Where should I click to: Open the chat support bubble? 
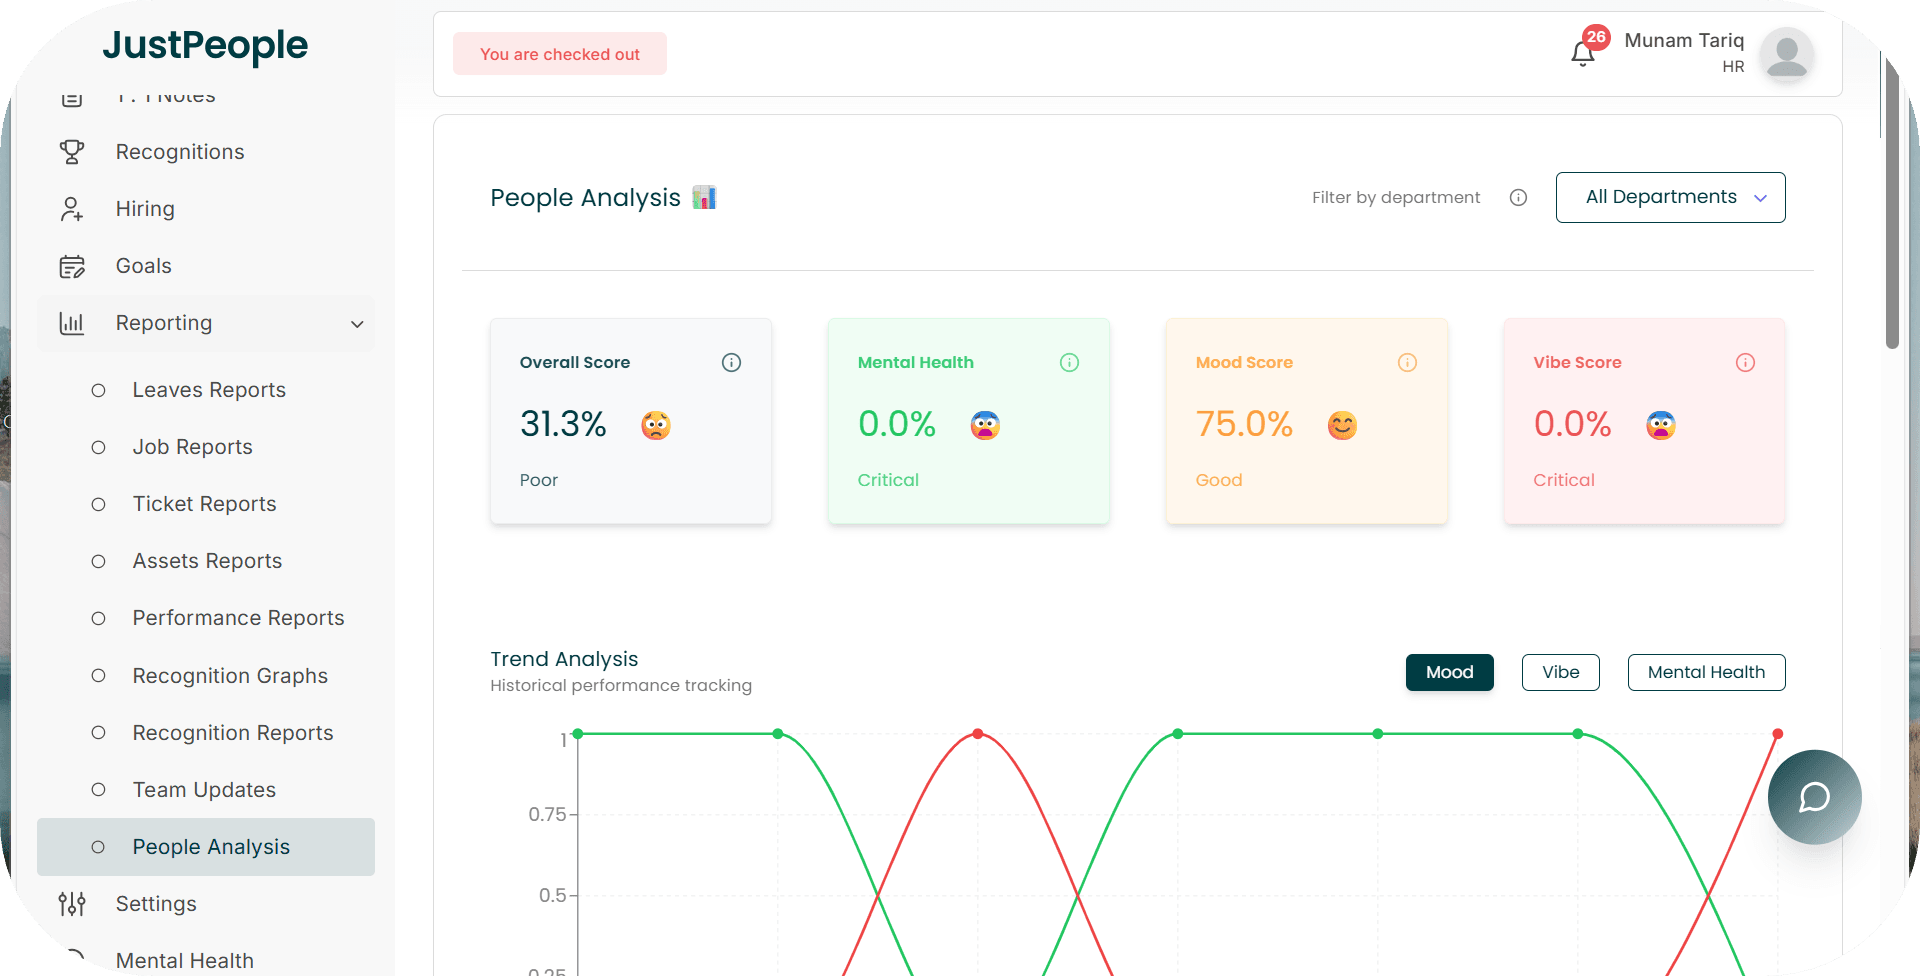point(1814,797)
